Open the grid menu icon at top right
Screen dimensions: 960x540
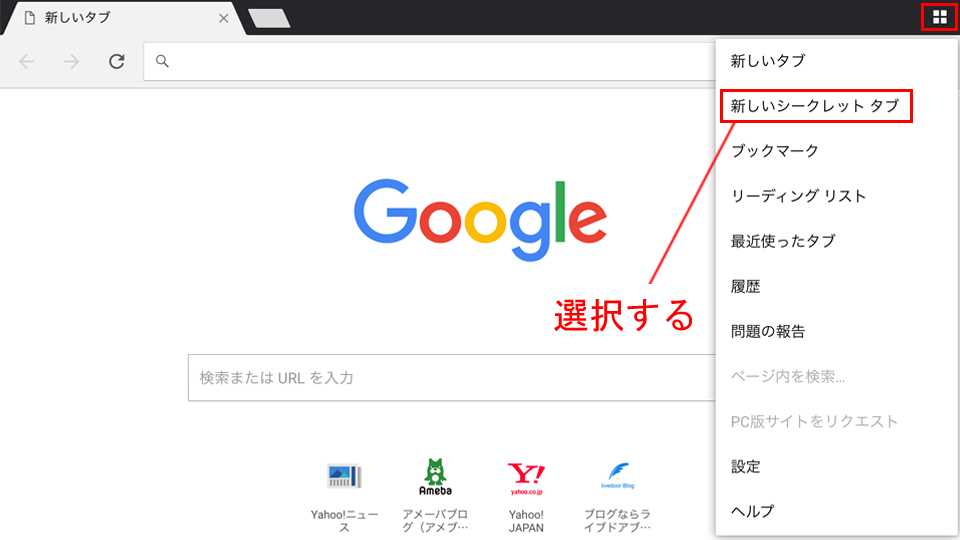939,17
